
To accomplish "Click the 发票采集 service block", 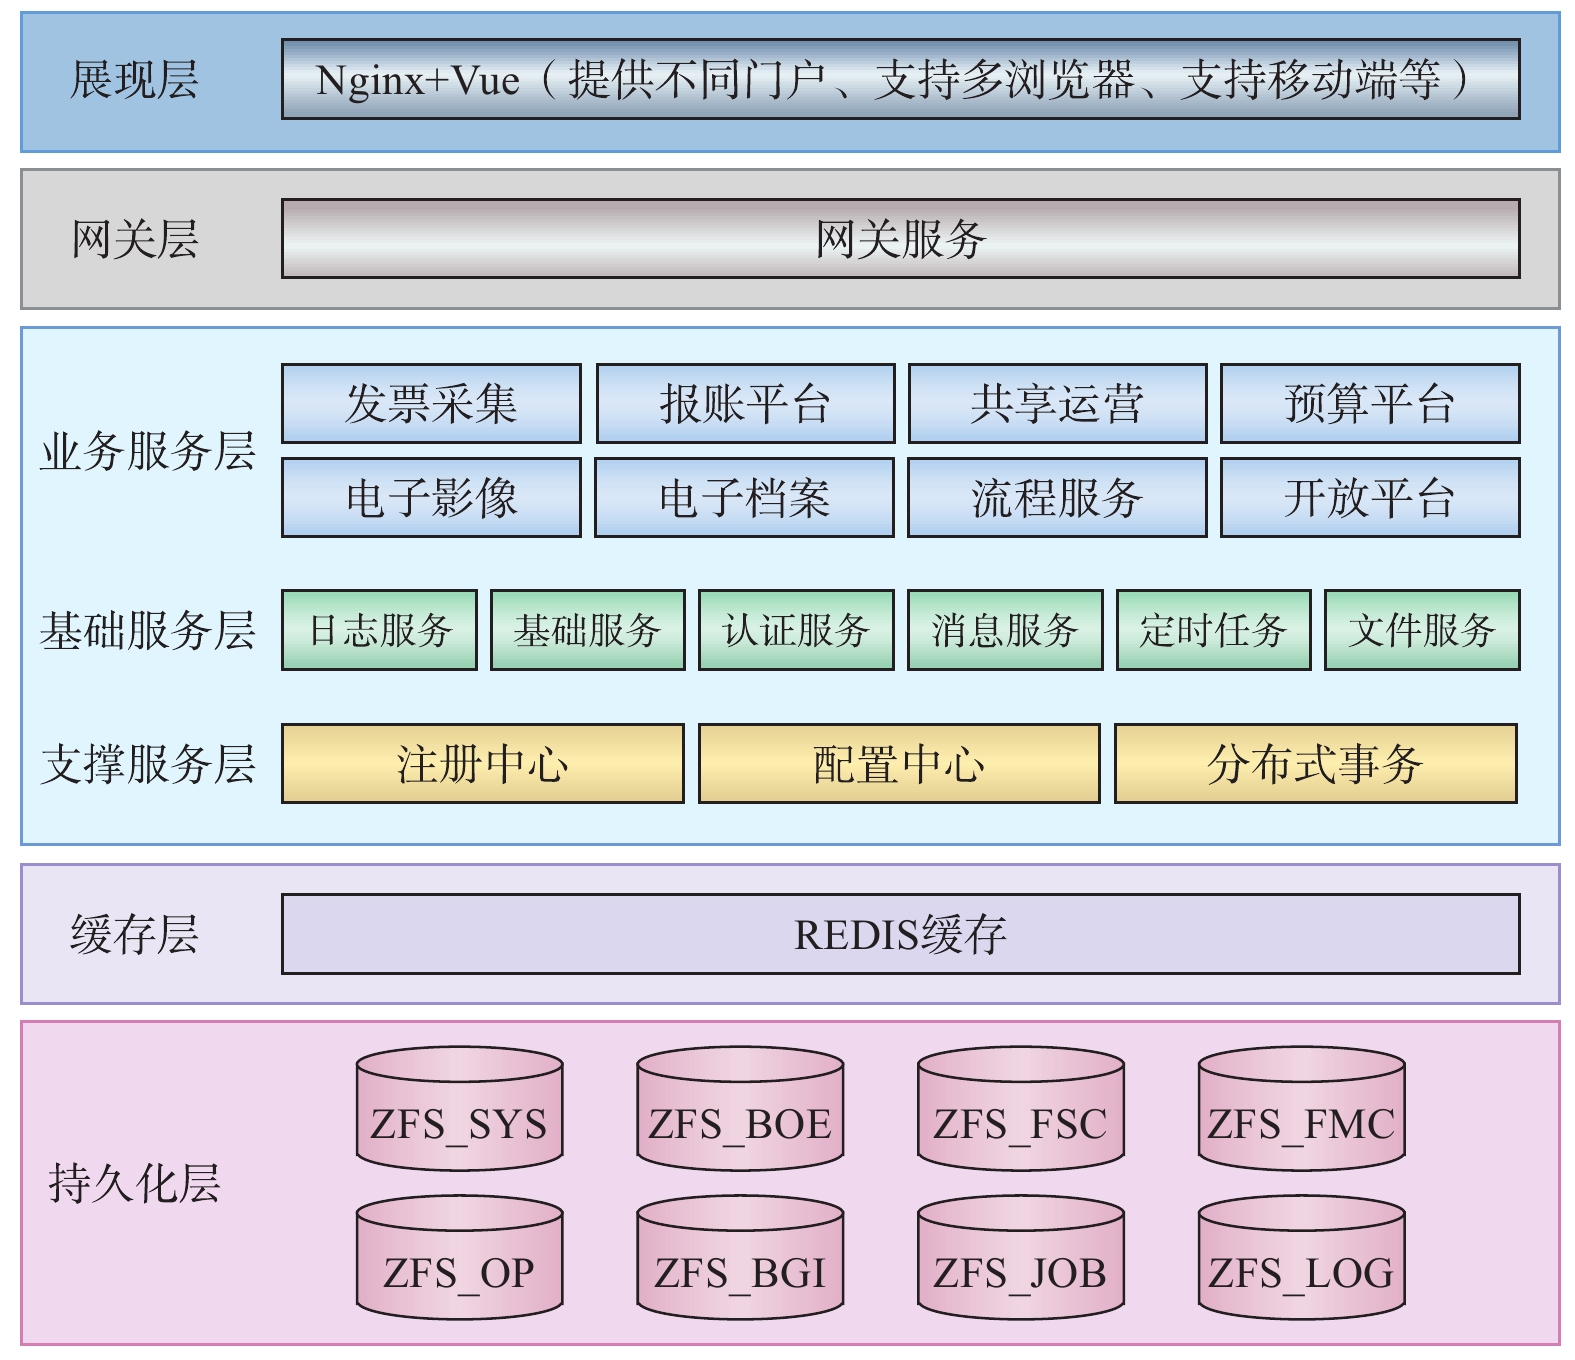I will coord(431,403).
